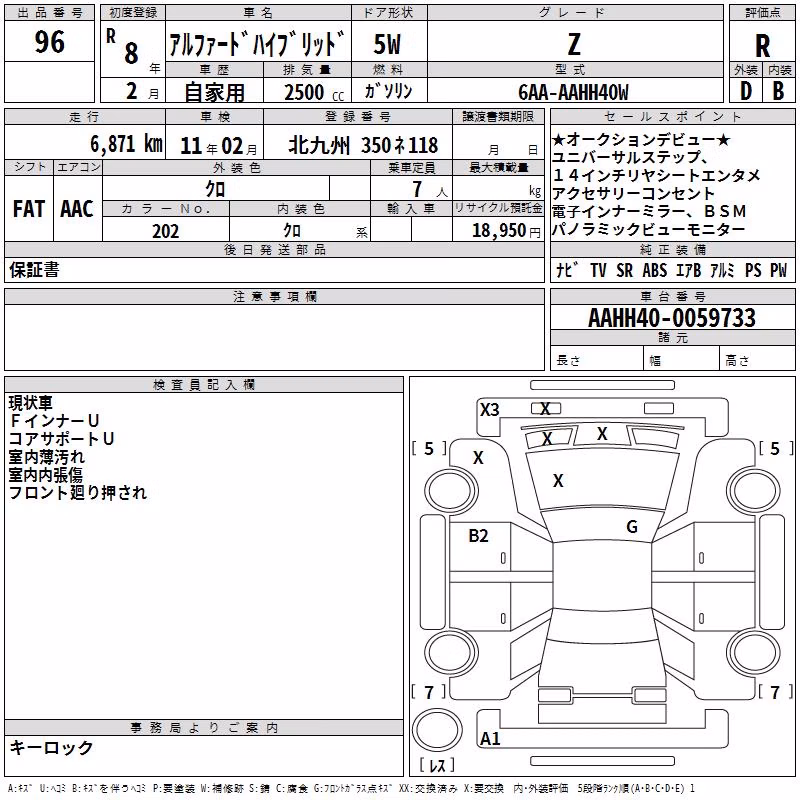This screenshot has height=800, width=800.
Task: Select inspector note 室内内張傷
Action: (x=46, y=475)
